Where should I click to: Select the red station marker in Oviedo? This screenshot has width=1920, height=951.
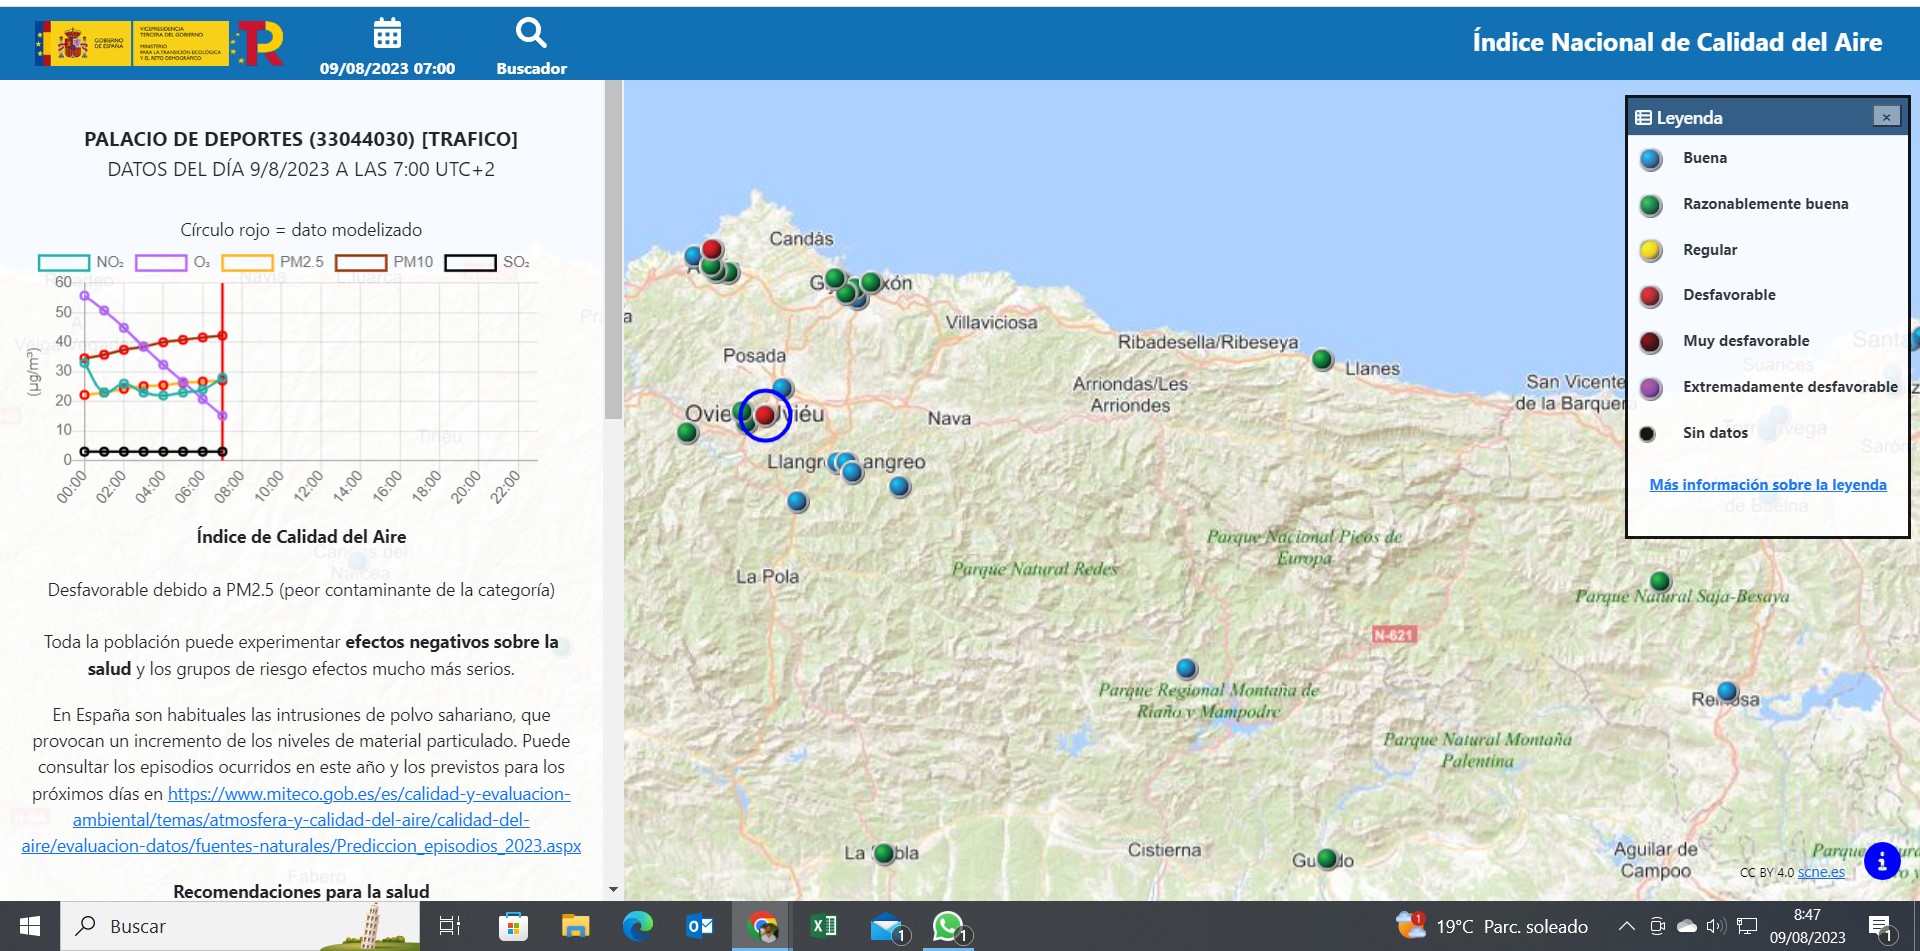tap(765, 415)
